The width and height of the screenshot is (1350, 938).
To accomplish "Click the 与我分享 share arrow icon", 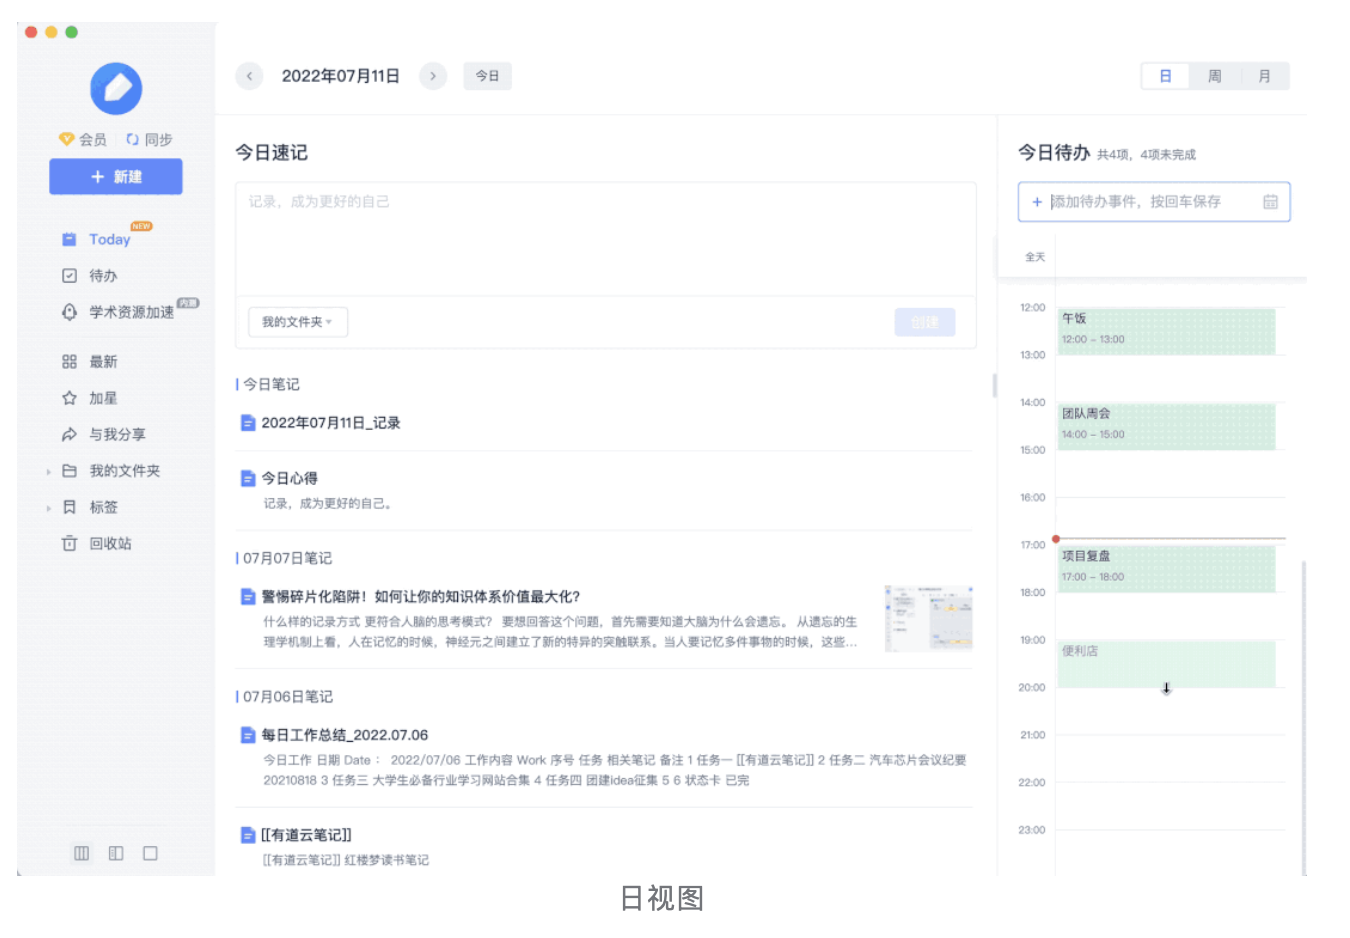I will (x=69, y=434).
